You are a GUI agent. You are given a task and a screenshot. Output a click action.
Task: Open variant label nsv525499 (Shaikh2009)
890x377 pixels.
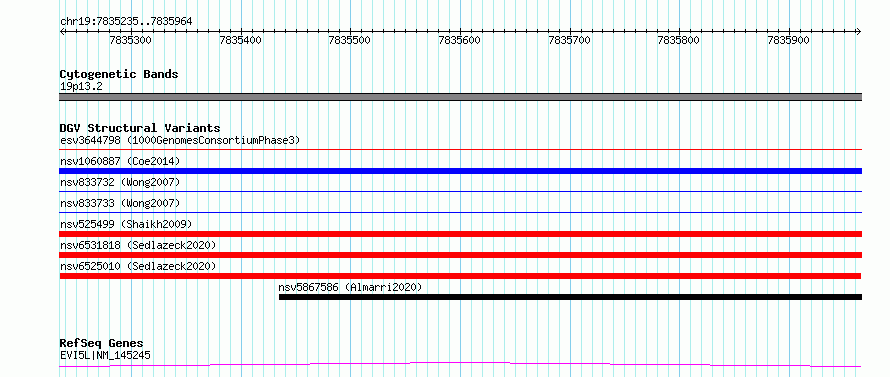(x=126, y=224)
